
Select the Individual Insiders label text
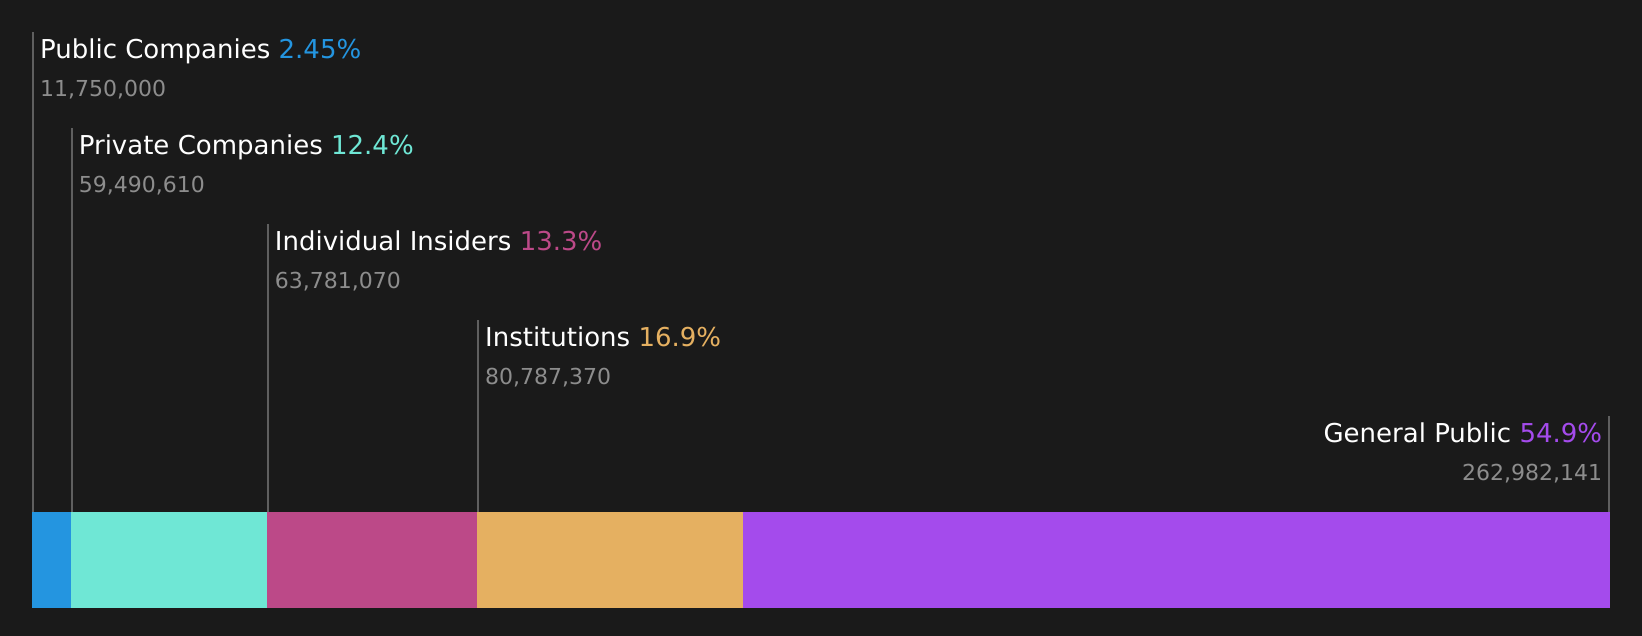tap(393, 242)
